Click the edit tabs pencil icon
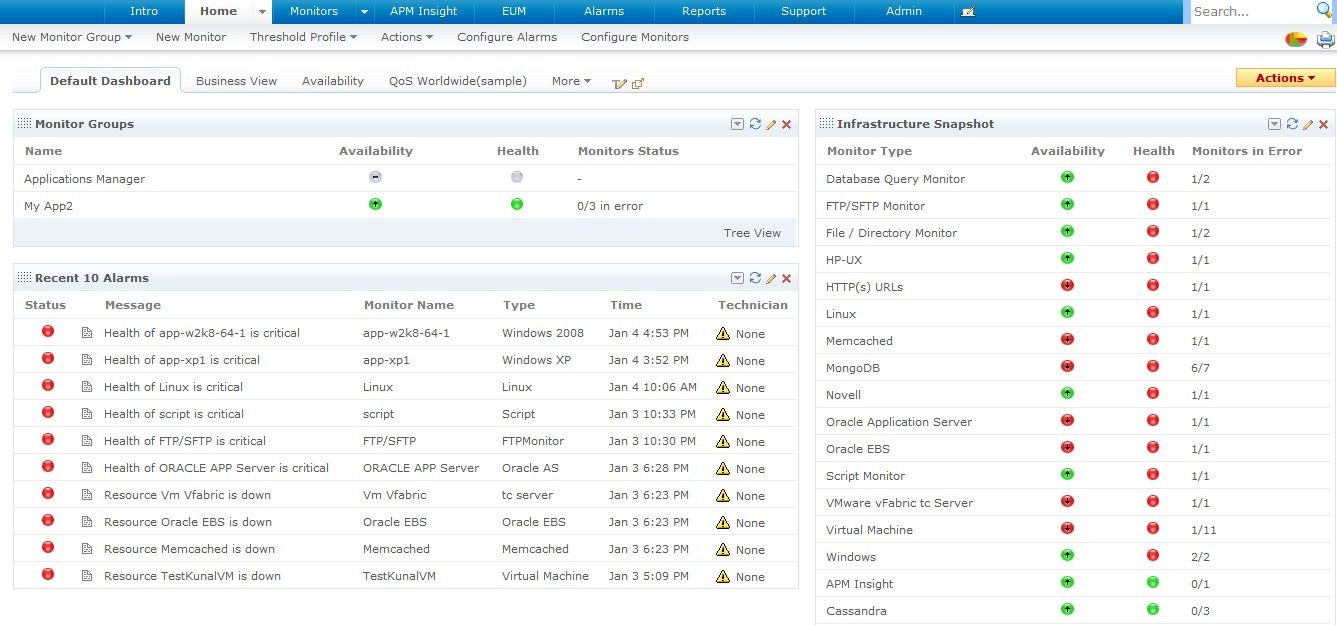 coord(619,83)
